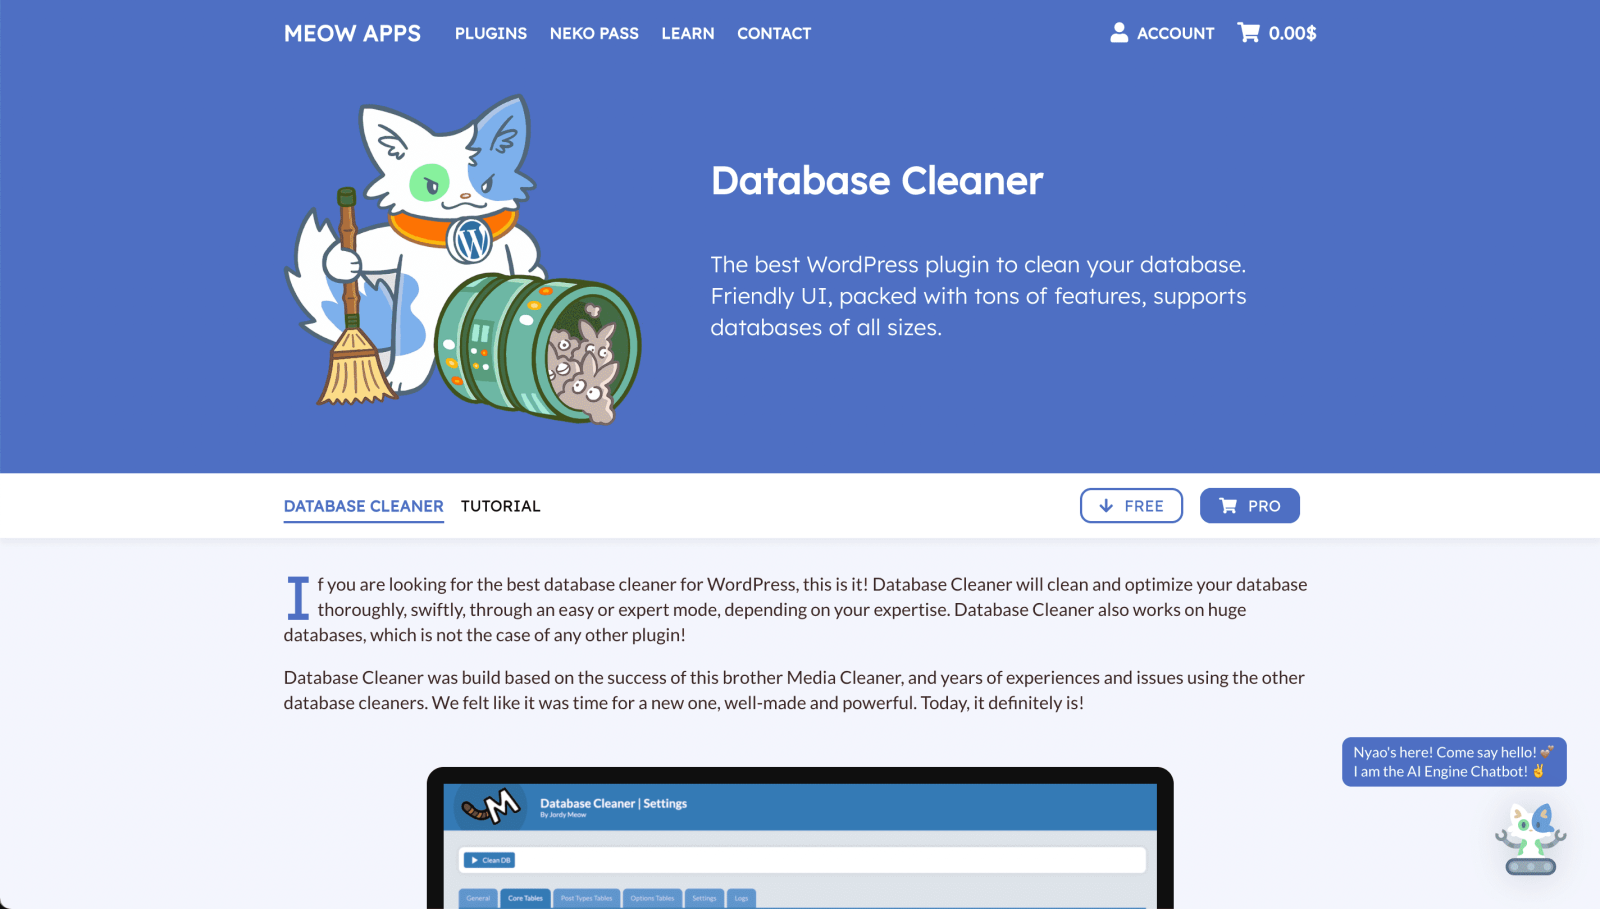Click the 0.00$ cart total
Screen dimensions: 1600x909
[x=1292, y=33]
